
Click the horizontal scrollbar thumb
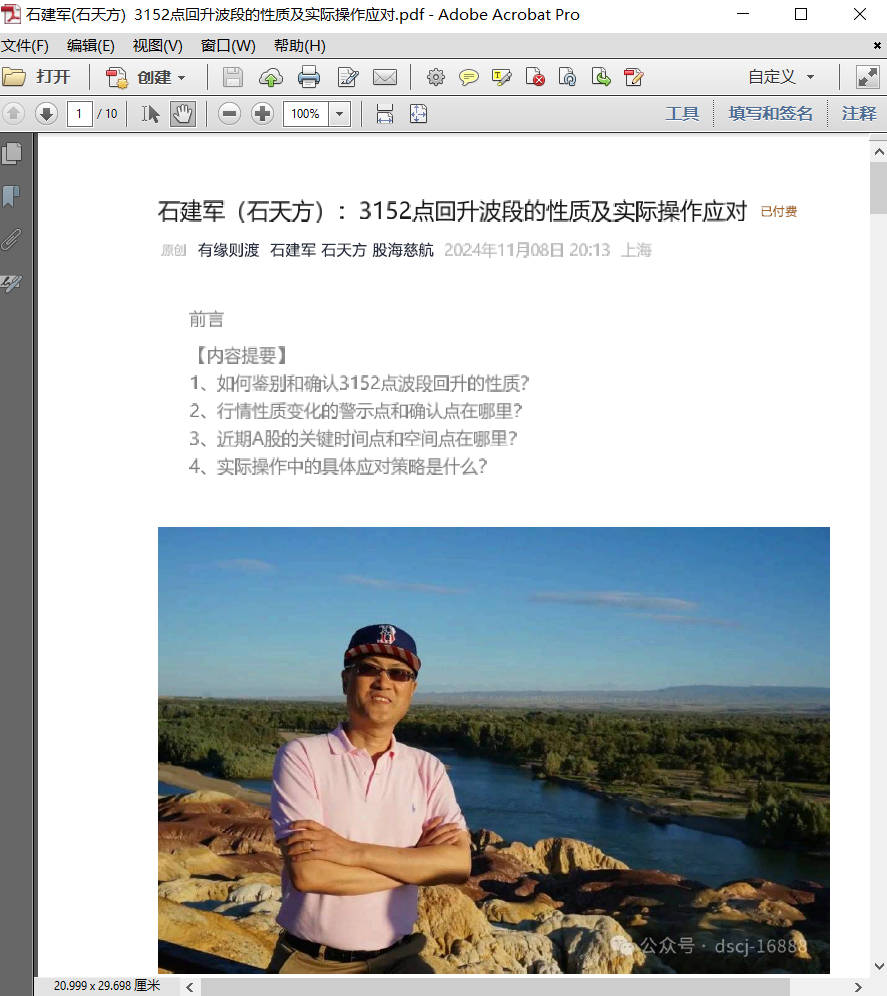pyautogui.click(x=496, y=986)
